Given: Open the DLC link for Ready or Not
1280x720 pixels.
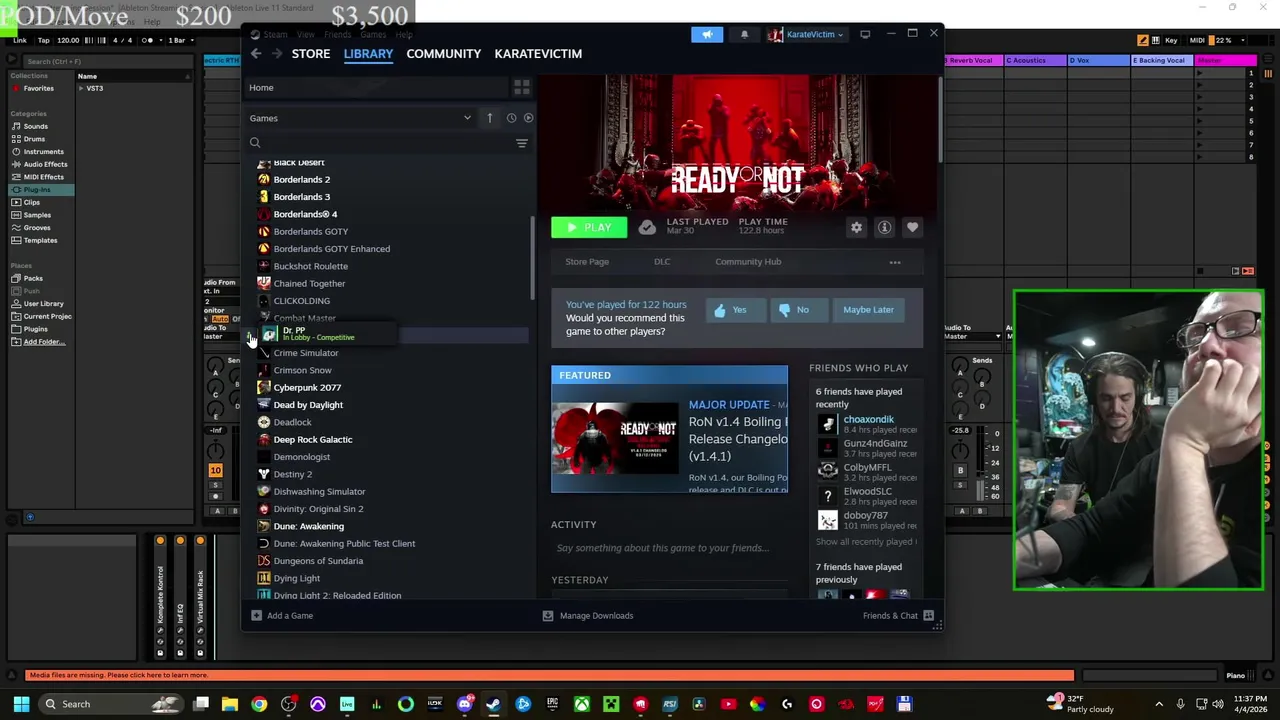Looking at the screenshot, I should (x=662, y=262).
